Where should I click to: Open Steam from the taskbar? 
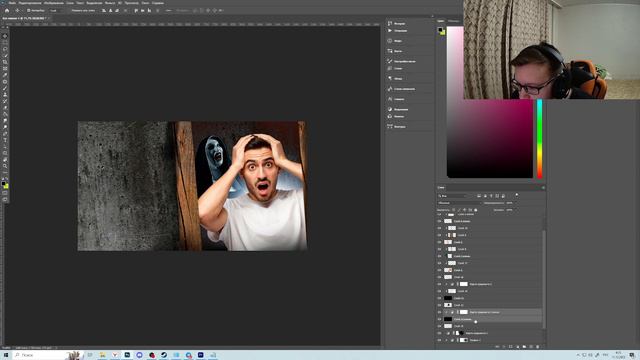(x=164, y=355)
